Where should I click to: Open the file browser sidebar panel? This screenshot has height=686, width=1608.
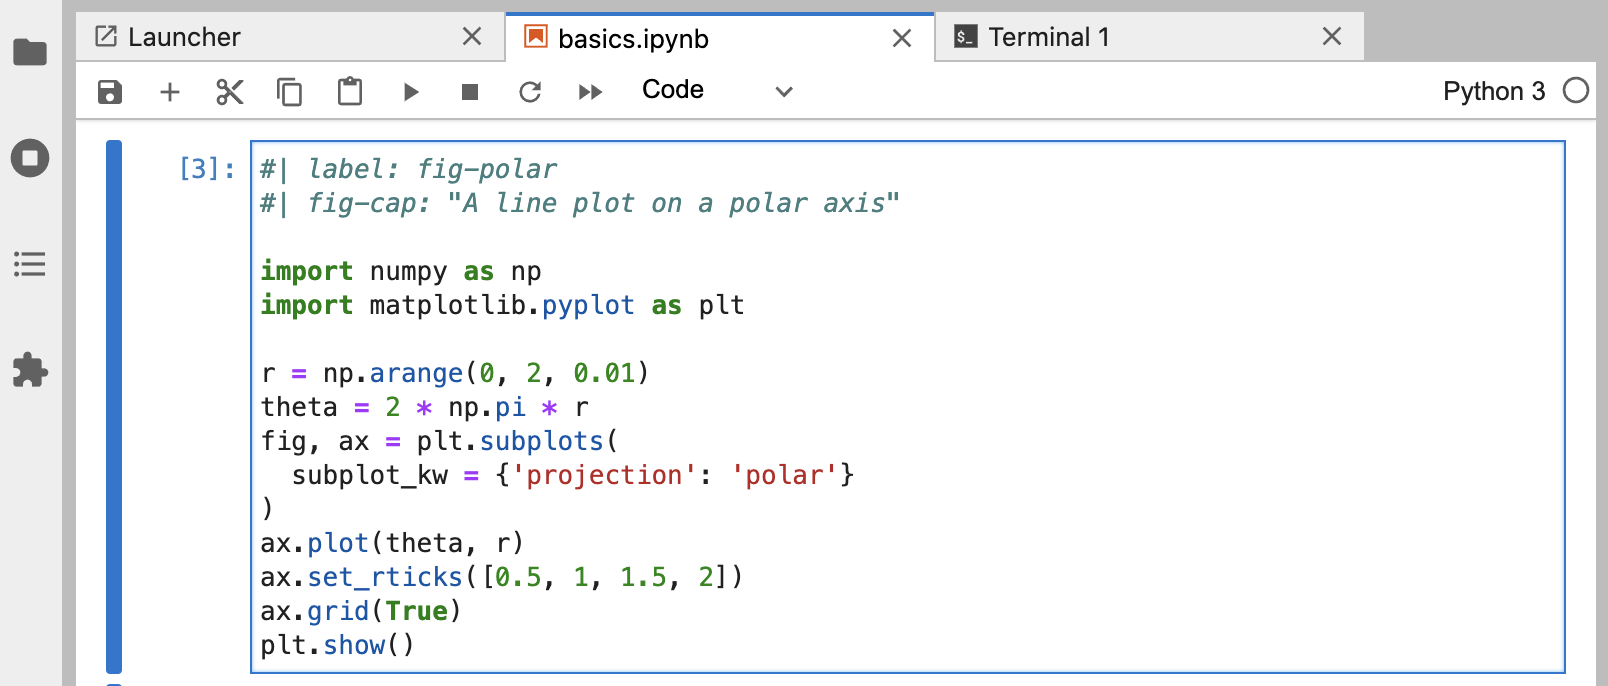pyautogui.click(x=30, y=52)
